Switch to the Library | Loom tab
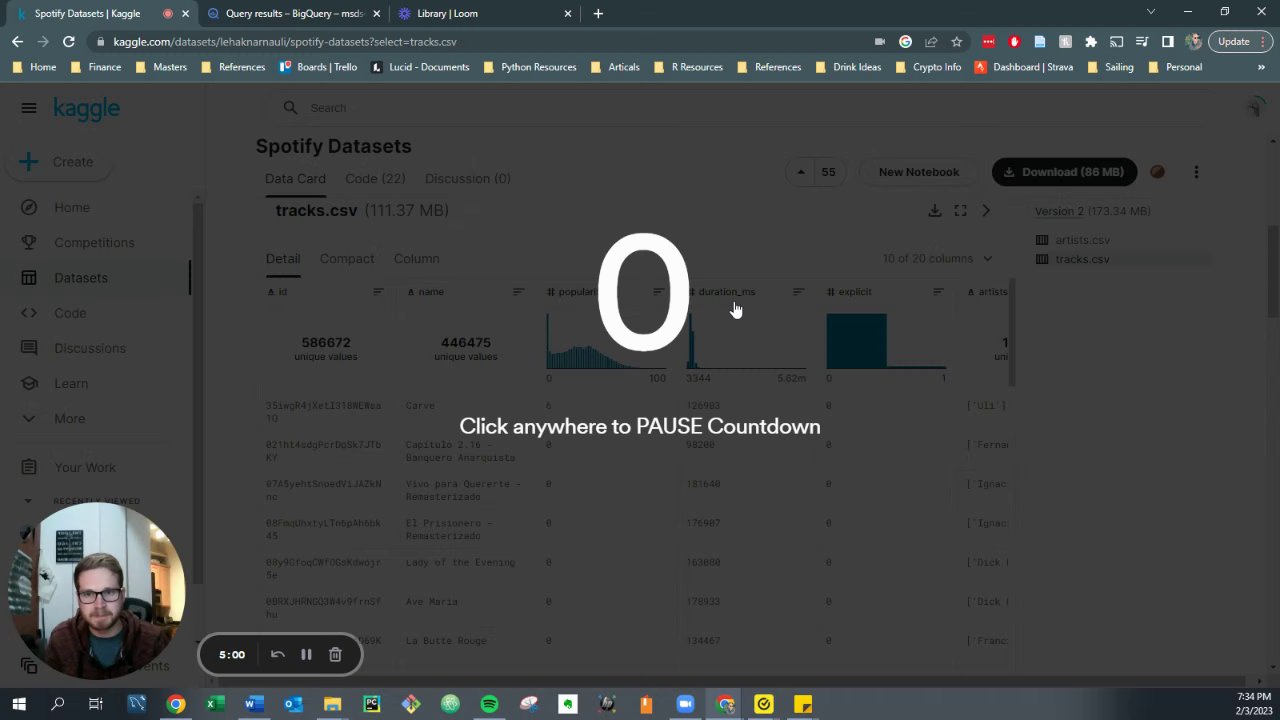 [x=485, y=14]
